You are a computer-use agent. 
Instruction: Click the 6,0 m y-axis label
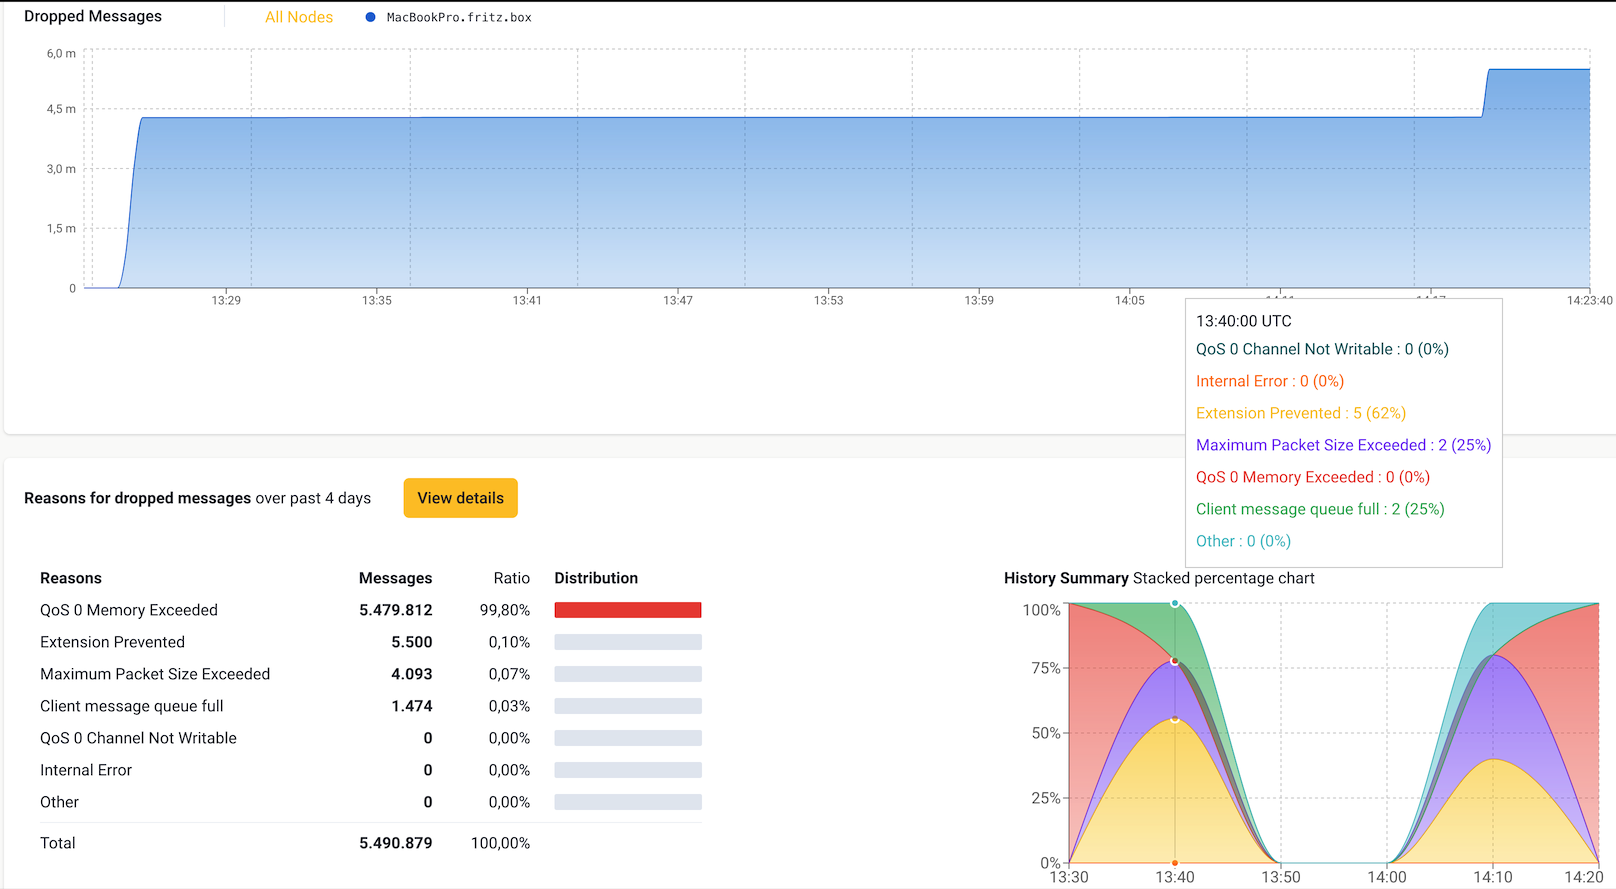coord(61,54)
